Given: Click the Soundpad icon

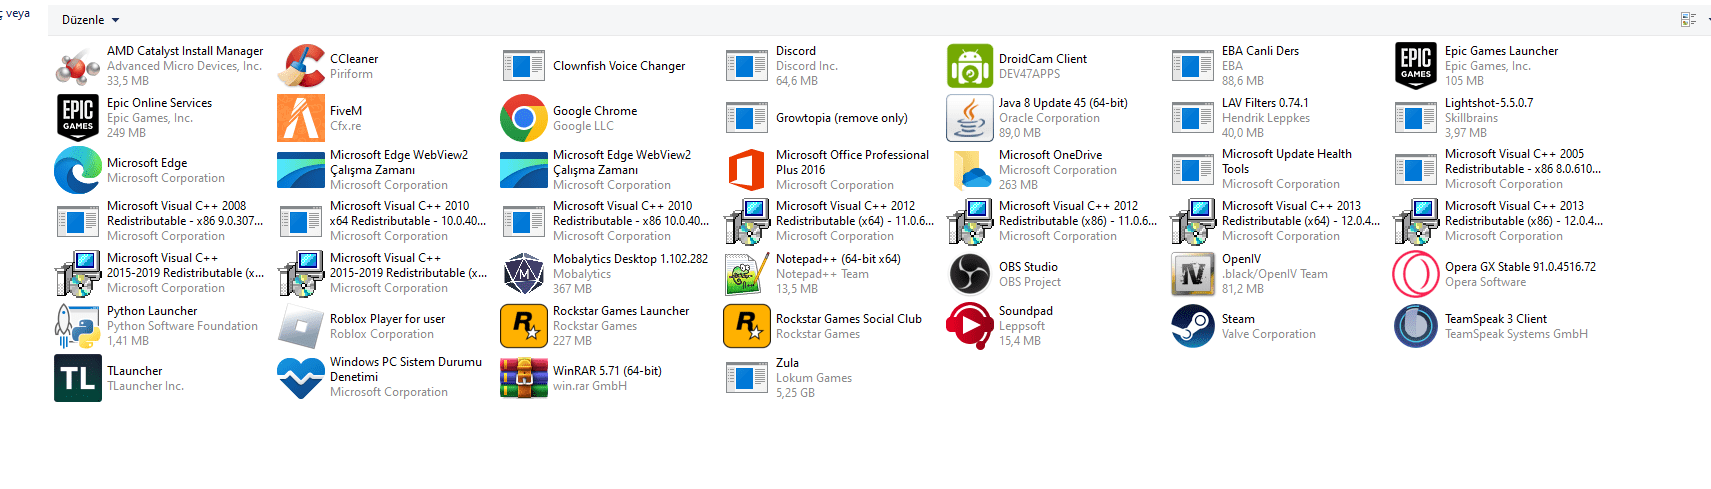Looking at the screenshot, I should 970,326.
